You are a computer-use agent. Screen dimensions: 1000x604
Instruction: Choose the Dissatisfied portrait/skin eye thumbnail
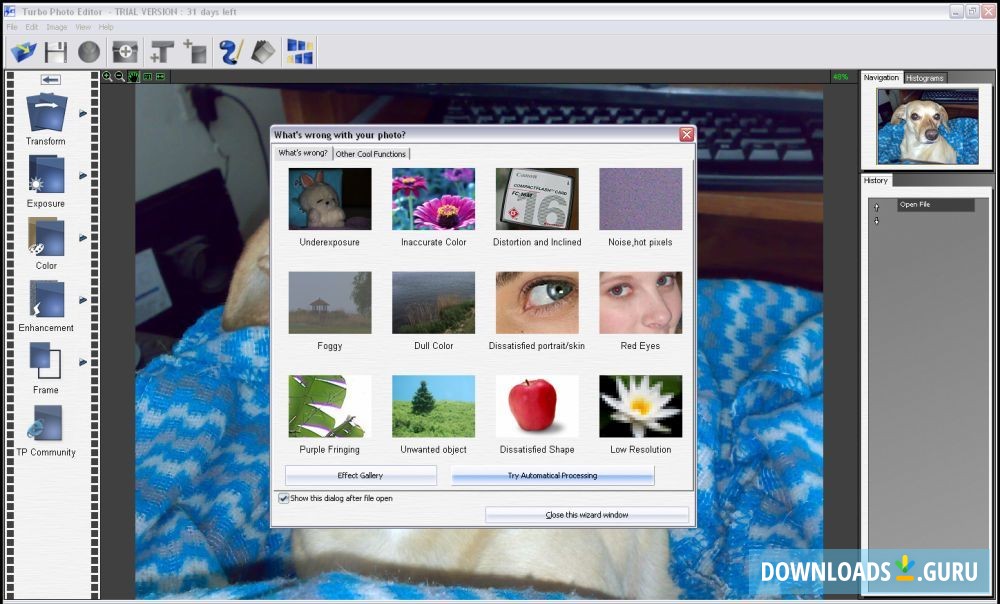pyautogui.click(x=537, y=302)
